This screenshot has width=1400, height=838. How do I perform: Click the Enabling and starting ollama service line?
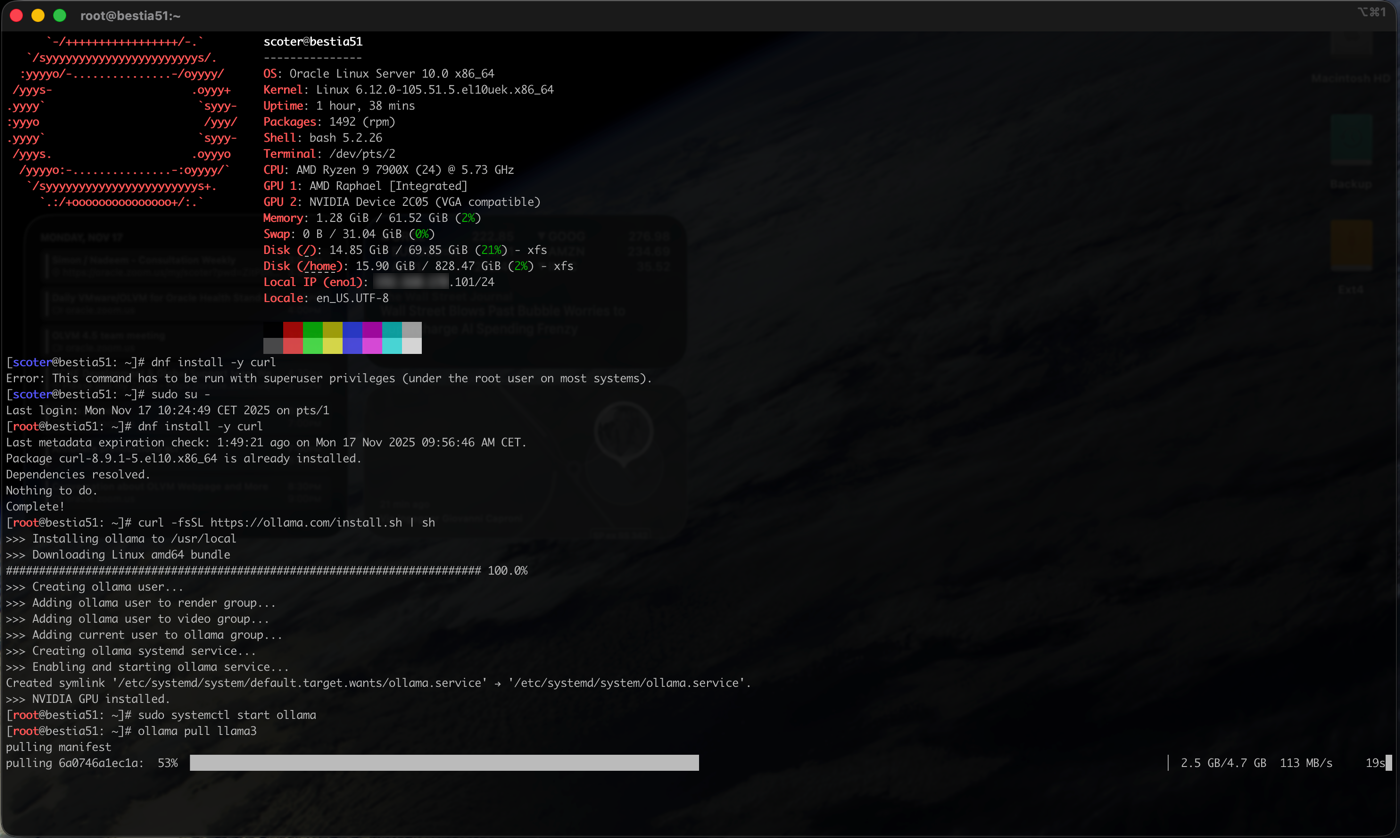point(148,667)
